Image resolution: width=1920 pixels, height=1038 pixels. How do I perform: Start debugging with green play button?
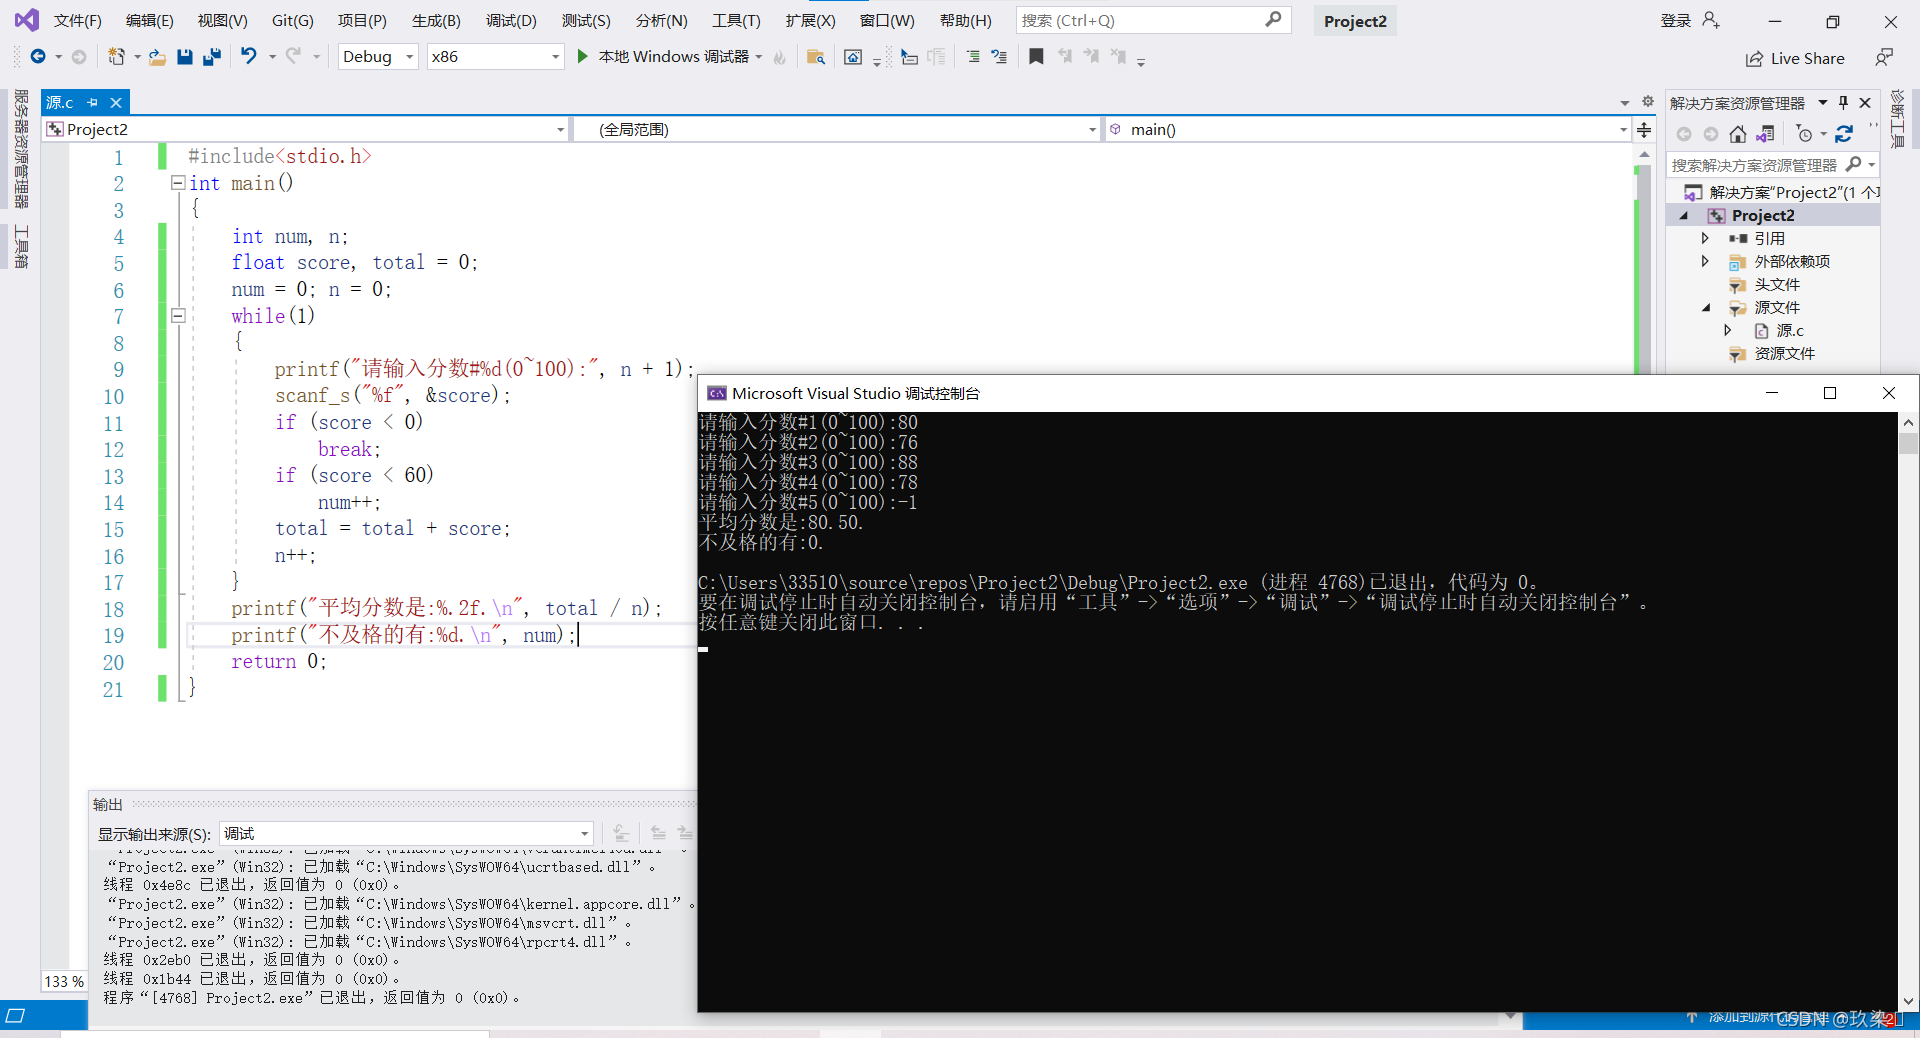tap(583, 57)
